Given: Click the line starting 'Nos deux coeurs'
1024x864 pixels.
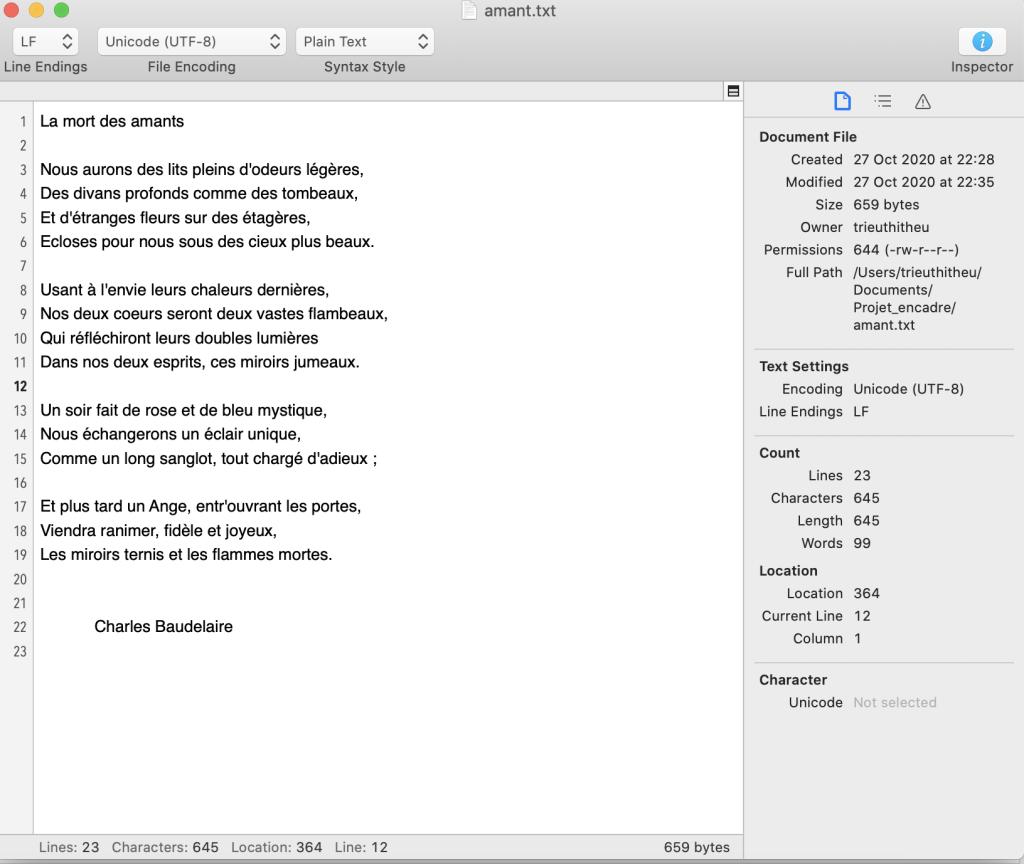Looking at the screenshot, I should tap(214, 314).
